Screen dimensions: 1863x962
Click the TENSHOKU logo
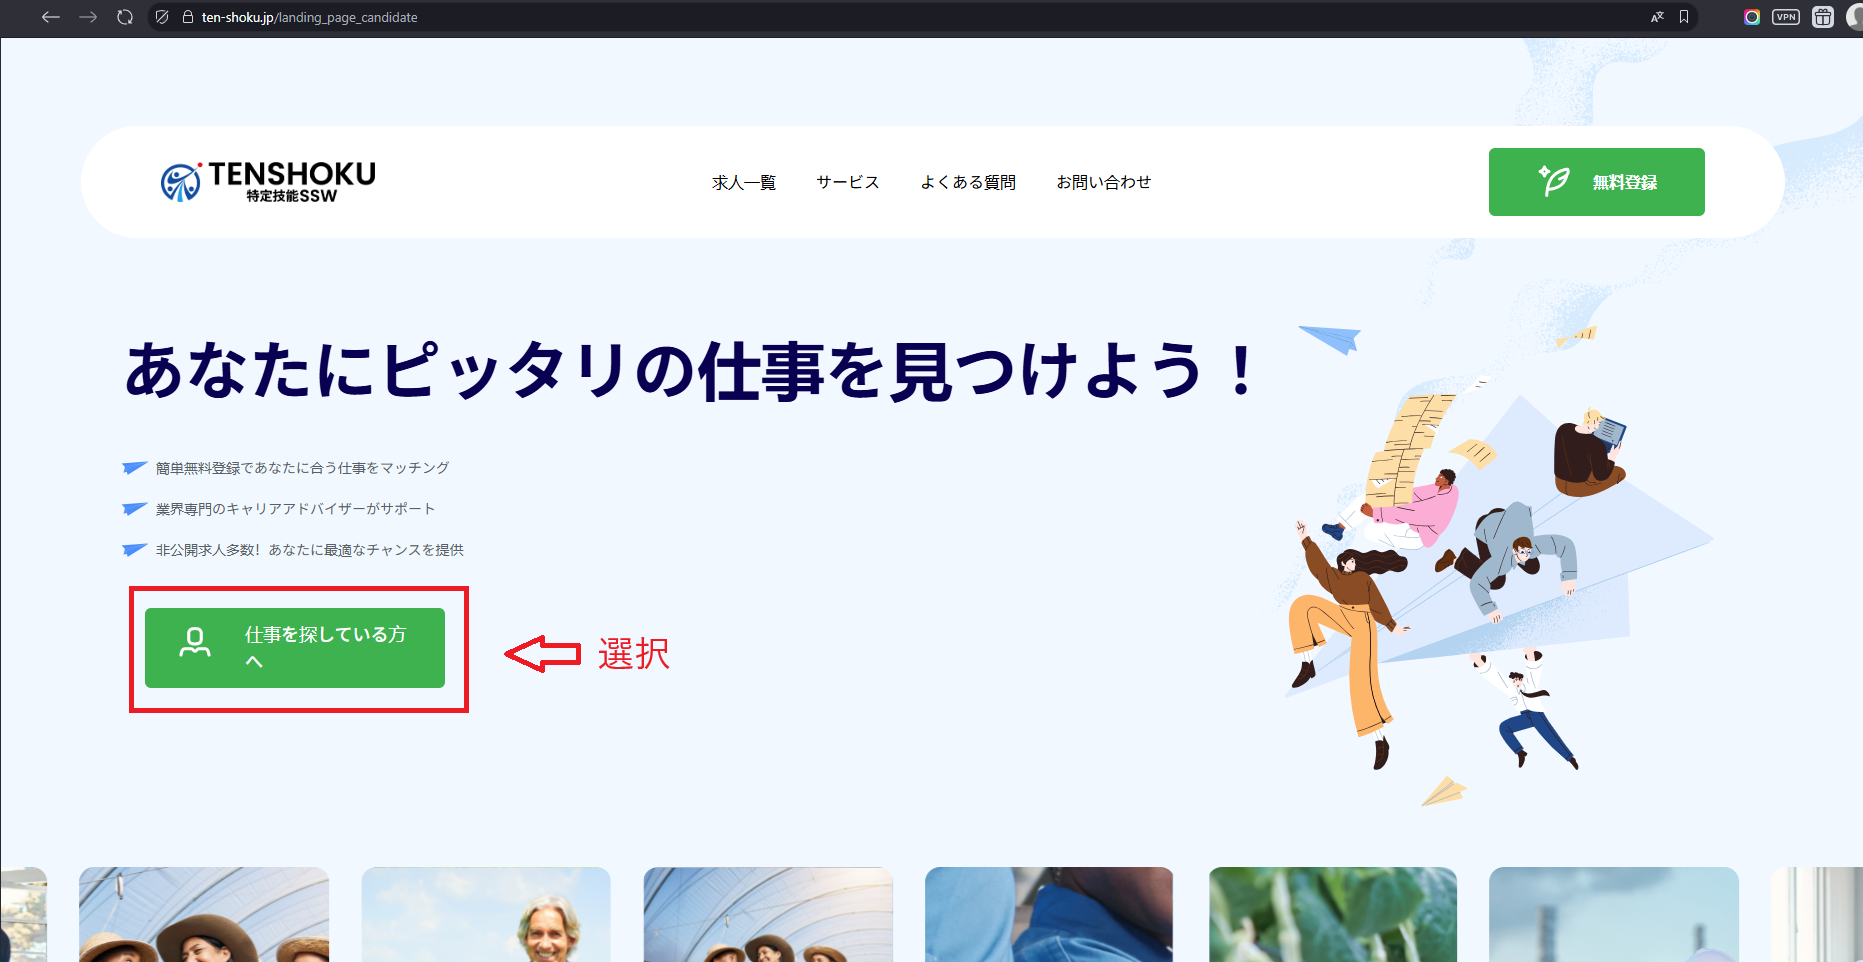click(x=268, y=182)
